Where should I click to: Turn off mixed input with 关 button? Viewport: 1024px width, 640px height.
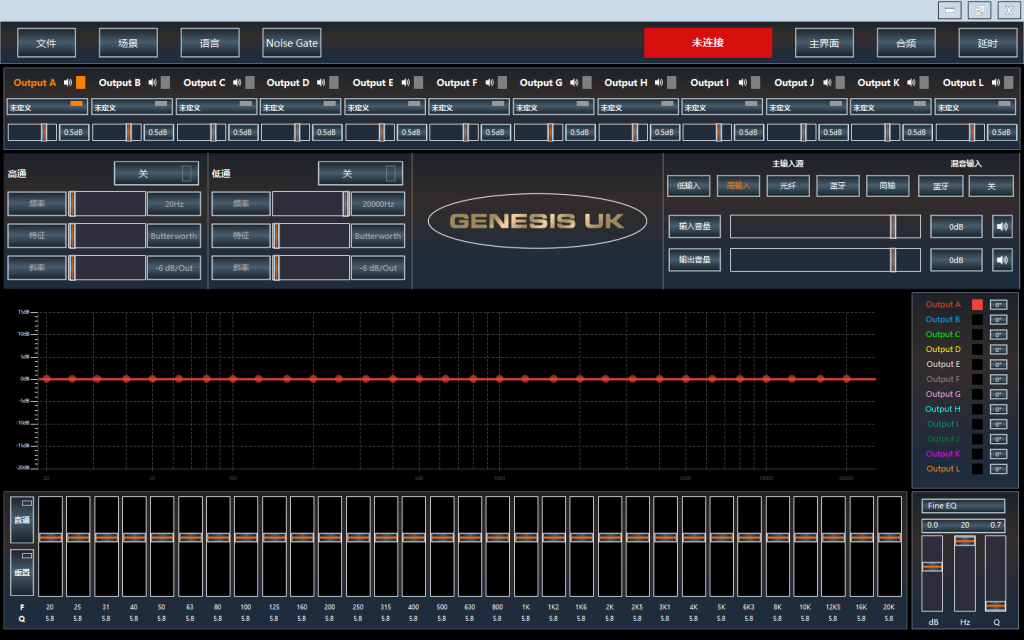[991, 186]
